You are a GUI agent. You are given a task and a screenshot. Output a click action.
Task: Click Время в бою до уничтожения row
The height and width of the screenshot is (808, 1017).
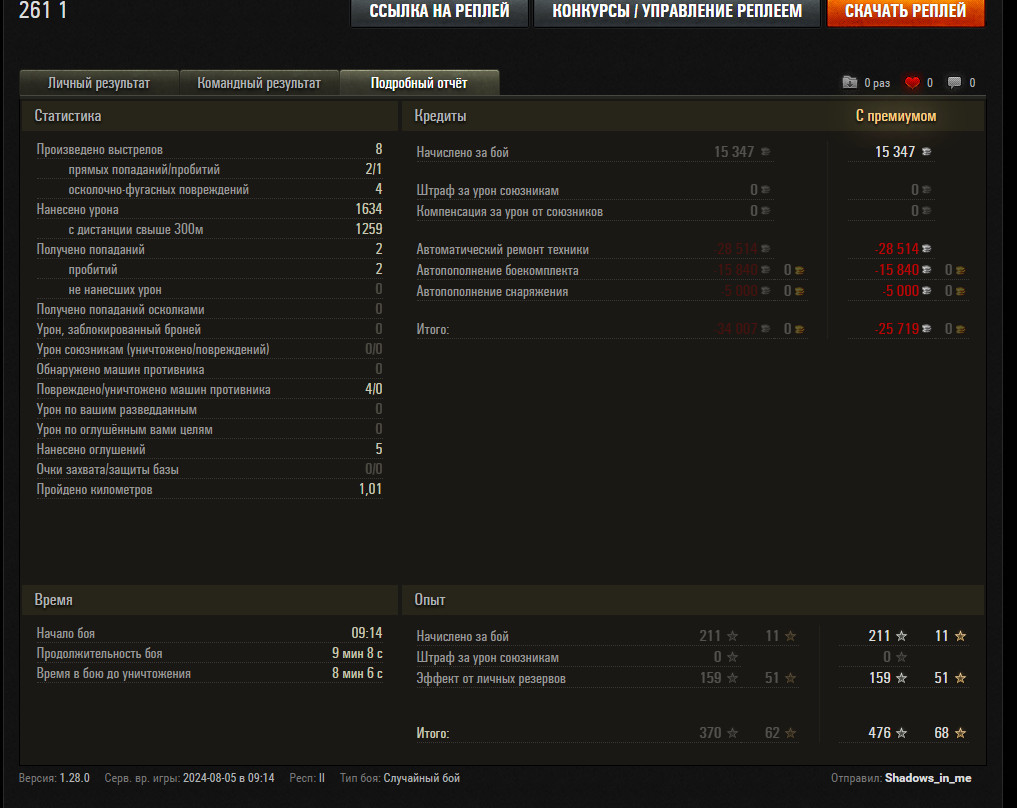[209, 673]
